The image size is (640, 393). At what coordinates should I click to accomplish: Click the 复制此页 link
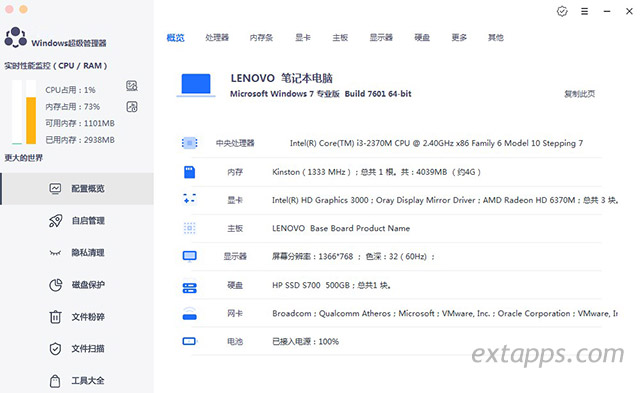tap(579, 94)
